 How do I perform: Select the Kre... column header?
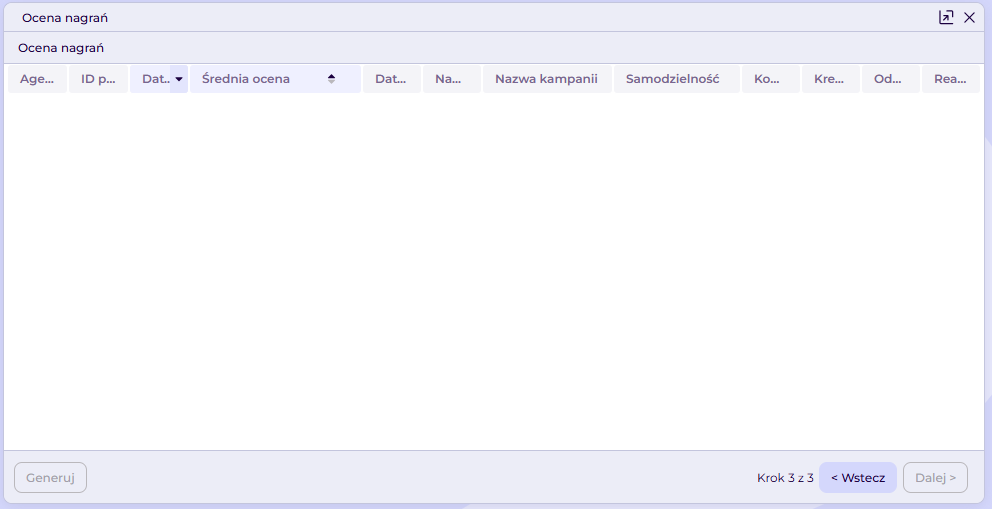pos(831,79)
